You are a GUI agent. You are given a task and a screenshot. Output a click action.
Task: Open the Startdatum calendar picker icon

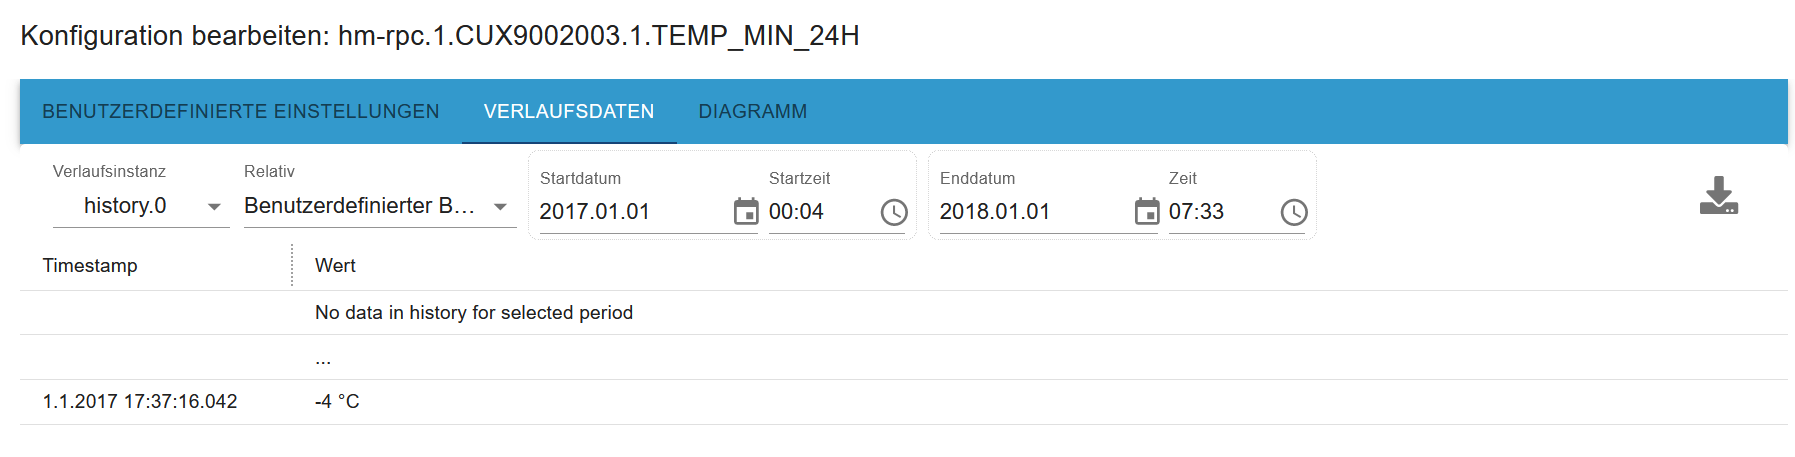tap(746, 212)
